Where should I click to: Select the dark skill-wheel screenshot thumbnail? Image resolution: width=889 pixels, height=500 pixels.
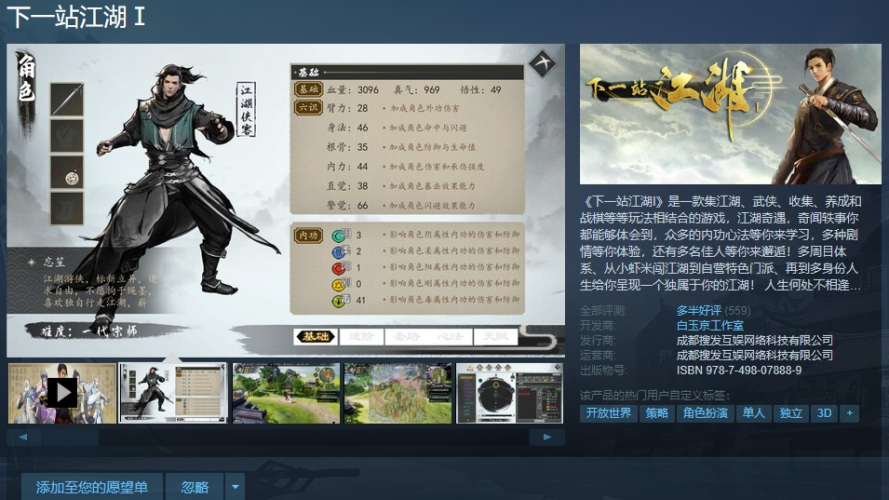click(x=509, y=393)
